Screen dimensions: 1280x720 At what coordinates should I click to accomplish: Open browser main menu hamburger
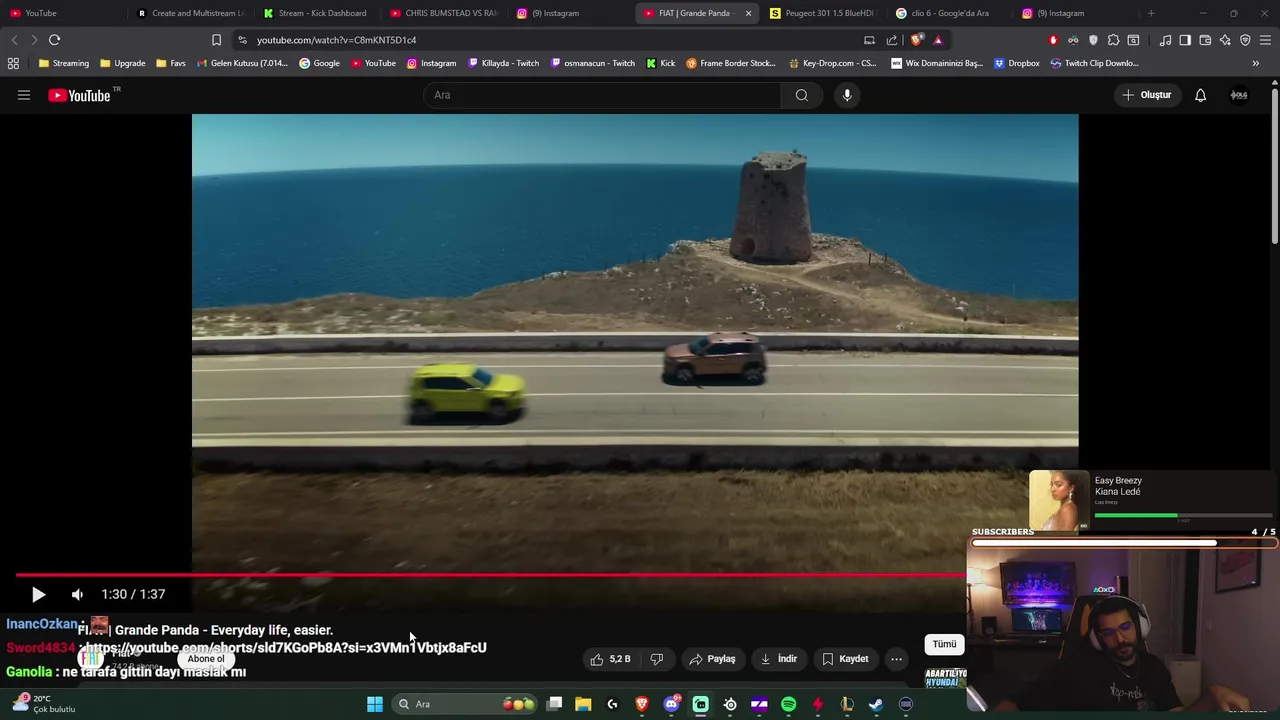coord(1265,40)
